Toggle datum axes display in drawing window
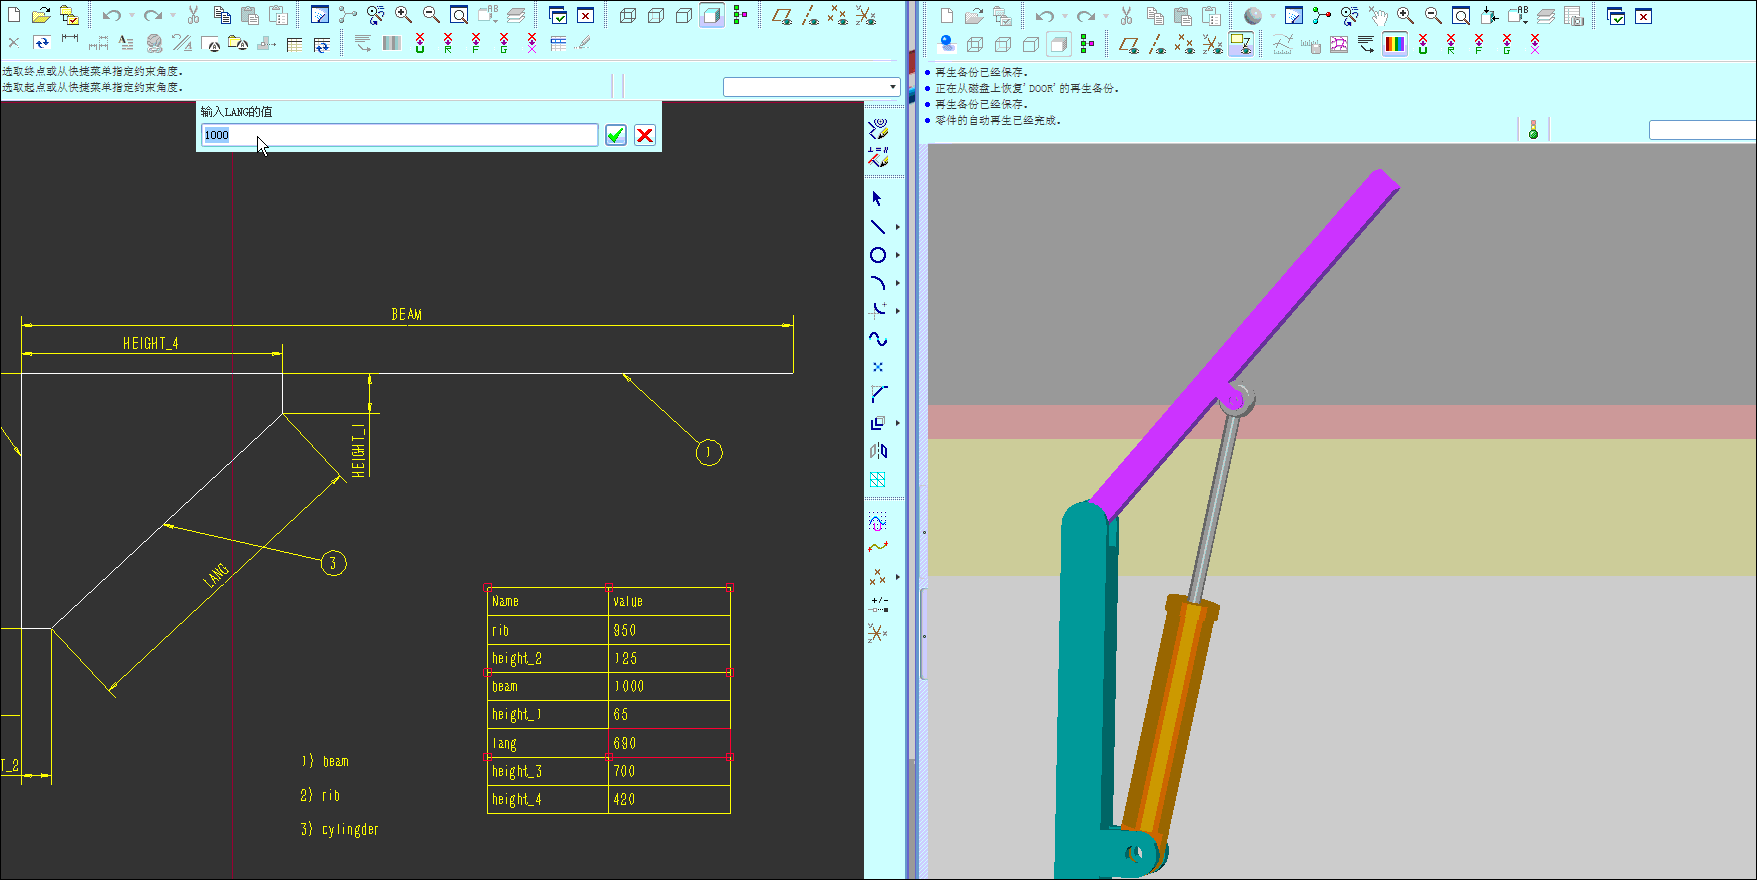 [x=810, y=15]
